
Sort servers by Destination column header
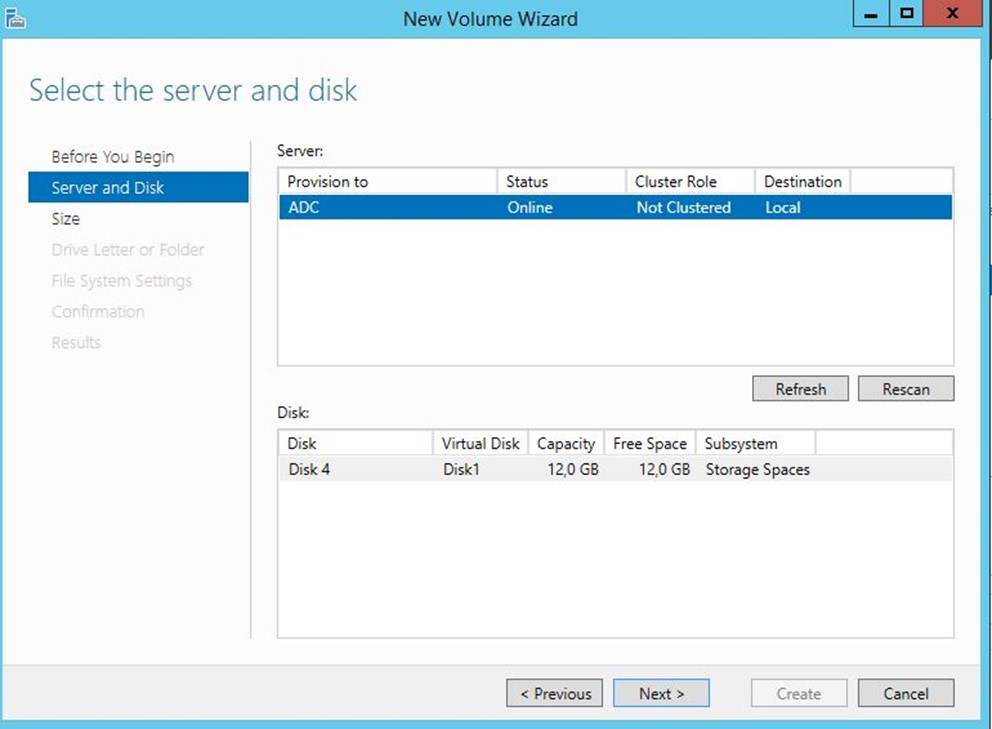click(x=803, y=182)
